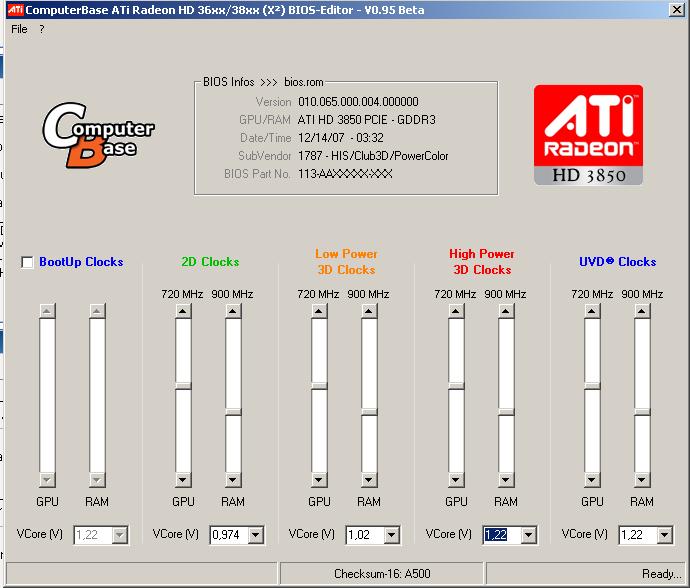Click the 2D Clocks GPU slider thumb
This screenshot has width=690, height=588.
[x=183, y=386]
